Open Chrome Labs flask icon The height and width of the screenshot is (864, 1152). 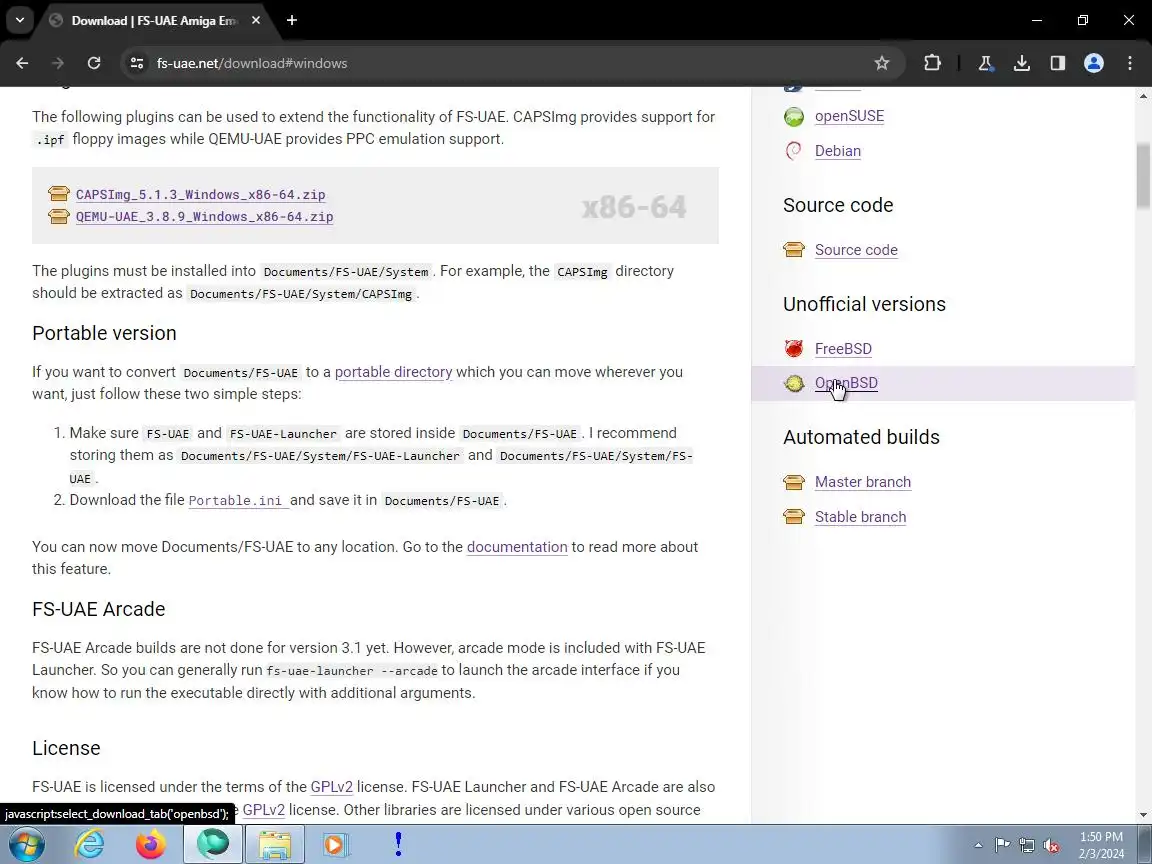point(985,63)
